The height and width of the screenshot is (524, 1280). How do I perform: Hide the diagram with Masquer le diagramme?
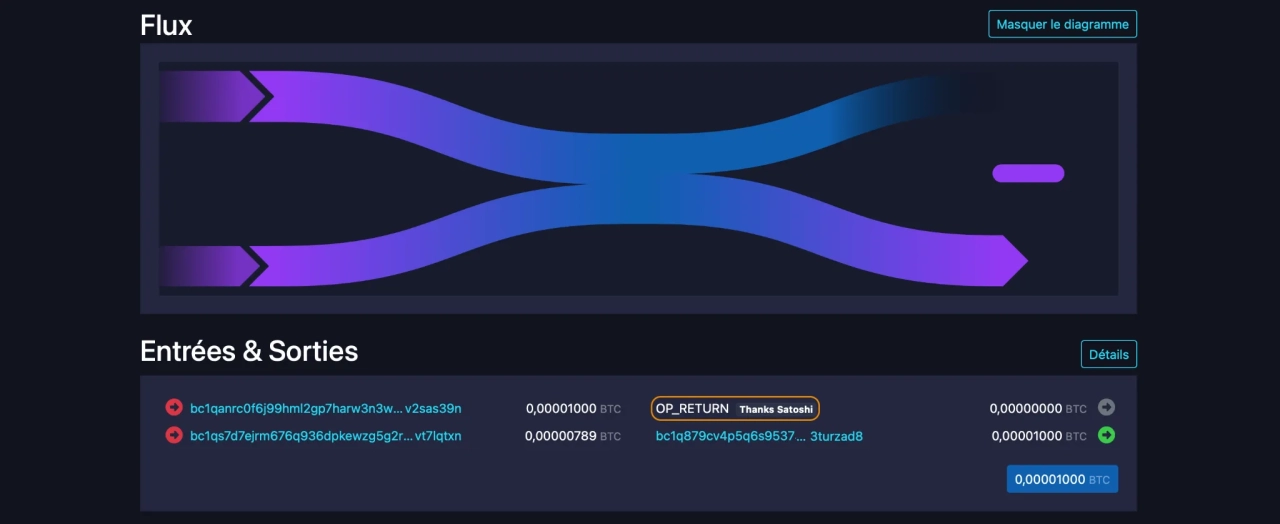1062,24
